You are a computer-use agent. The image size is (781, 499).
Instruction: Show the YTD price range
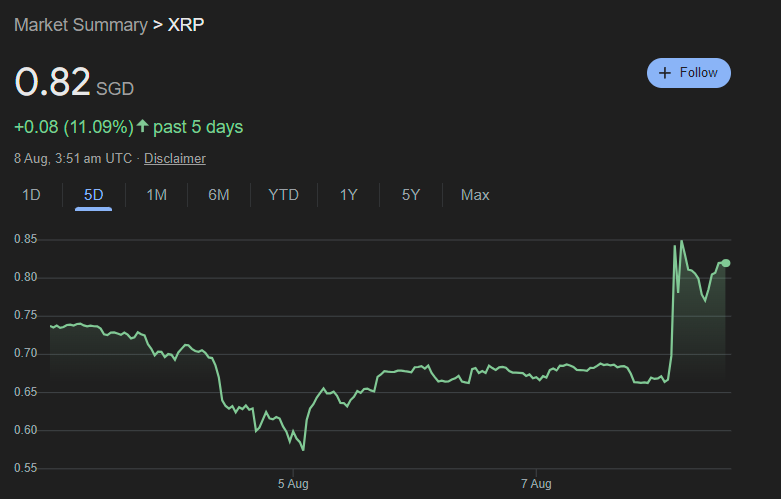click(x=283, y=195)
